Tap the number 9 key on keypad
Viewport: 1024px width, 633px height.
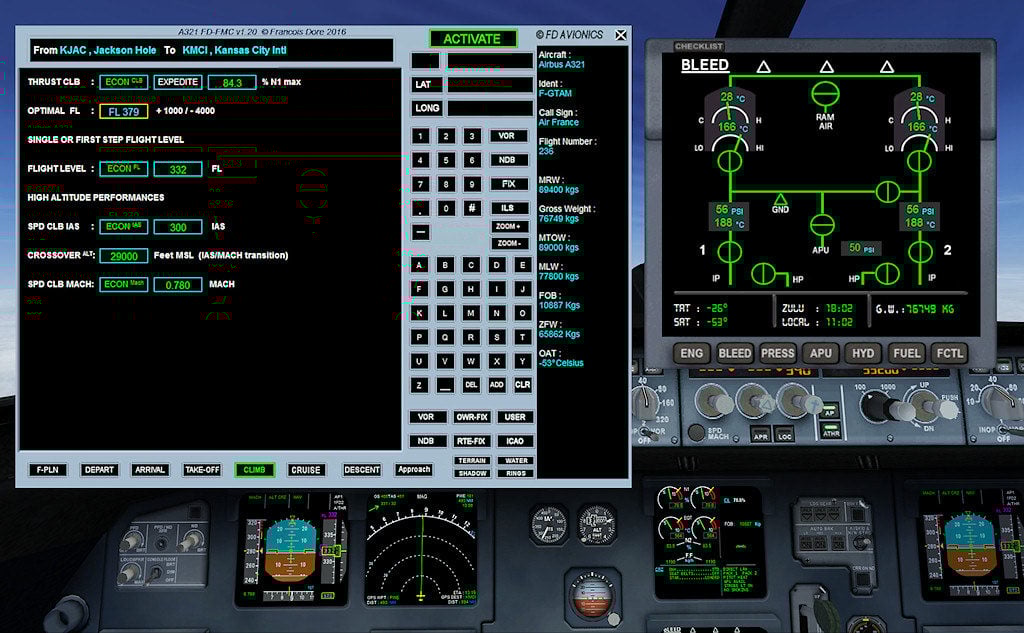tap(472, 185)
